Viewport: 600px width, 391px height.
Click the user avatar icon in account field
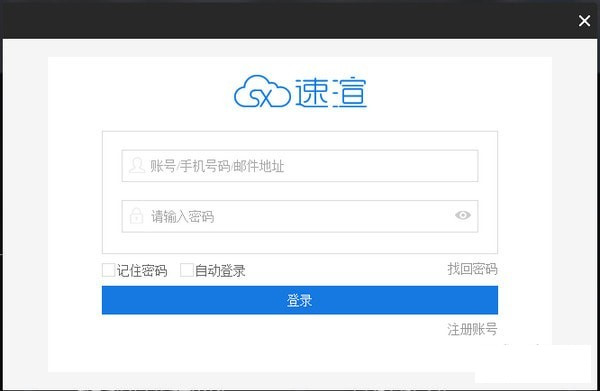(x=137, y=165)
